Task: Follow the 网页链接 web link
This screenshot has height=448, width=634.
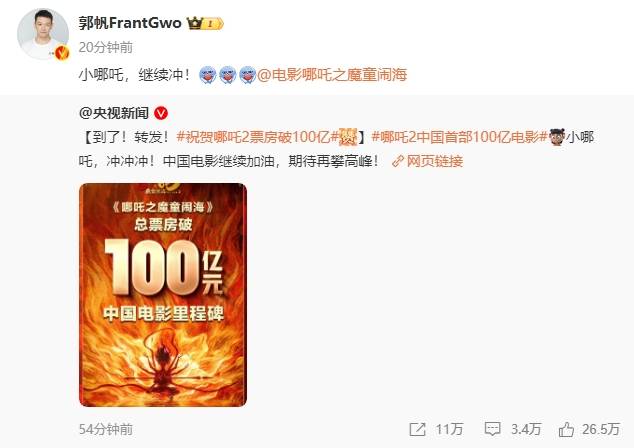Action: (x=435, y=161)
